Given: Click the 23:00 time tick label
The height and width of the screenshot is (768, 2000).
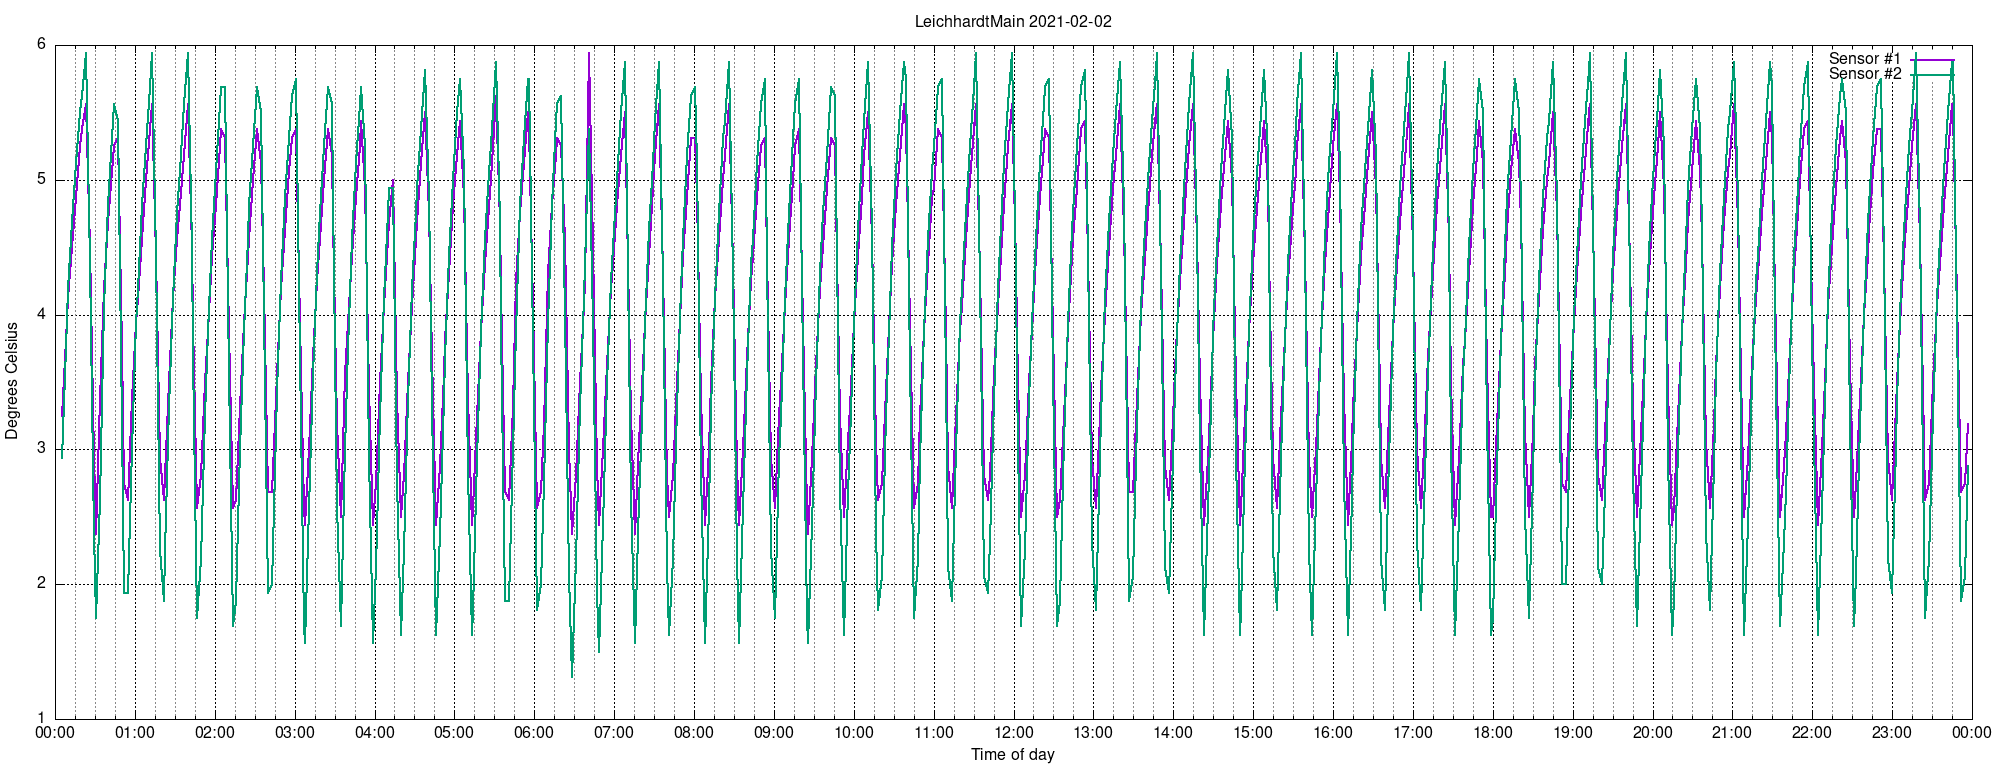Looking at the screenshot, I should 1892,732.
